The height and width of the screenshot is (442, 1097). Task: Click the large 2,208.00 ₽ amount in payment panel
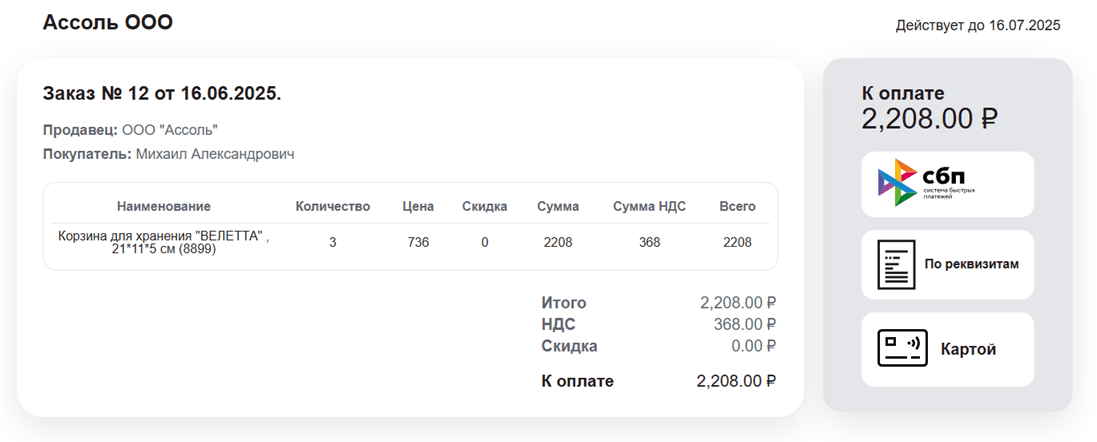click(x=929, y=119)
